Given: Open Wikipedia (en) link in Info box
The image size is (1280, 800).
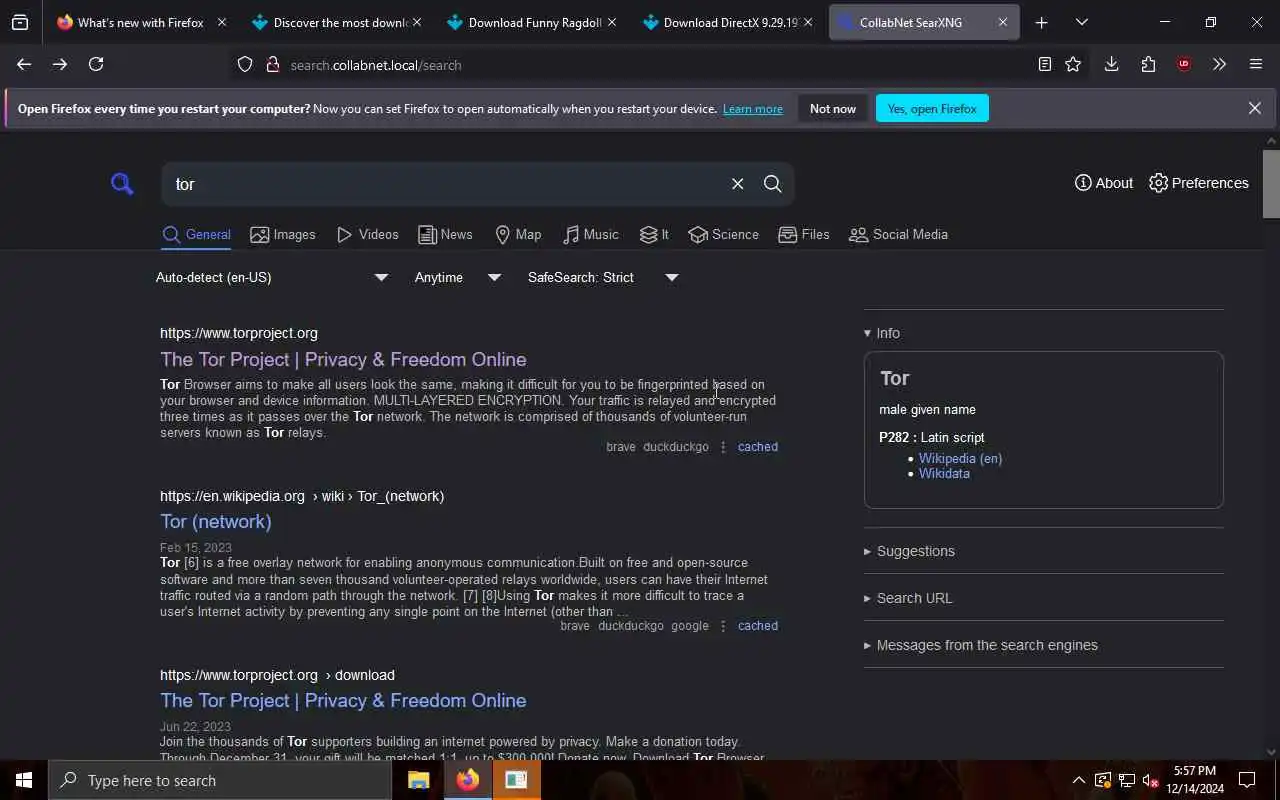Looking at the screenshot, I should coord(960,458).
